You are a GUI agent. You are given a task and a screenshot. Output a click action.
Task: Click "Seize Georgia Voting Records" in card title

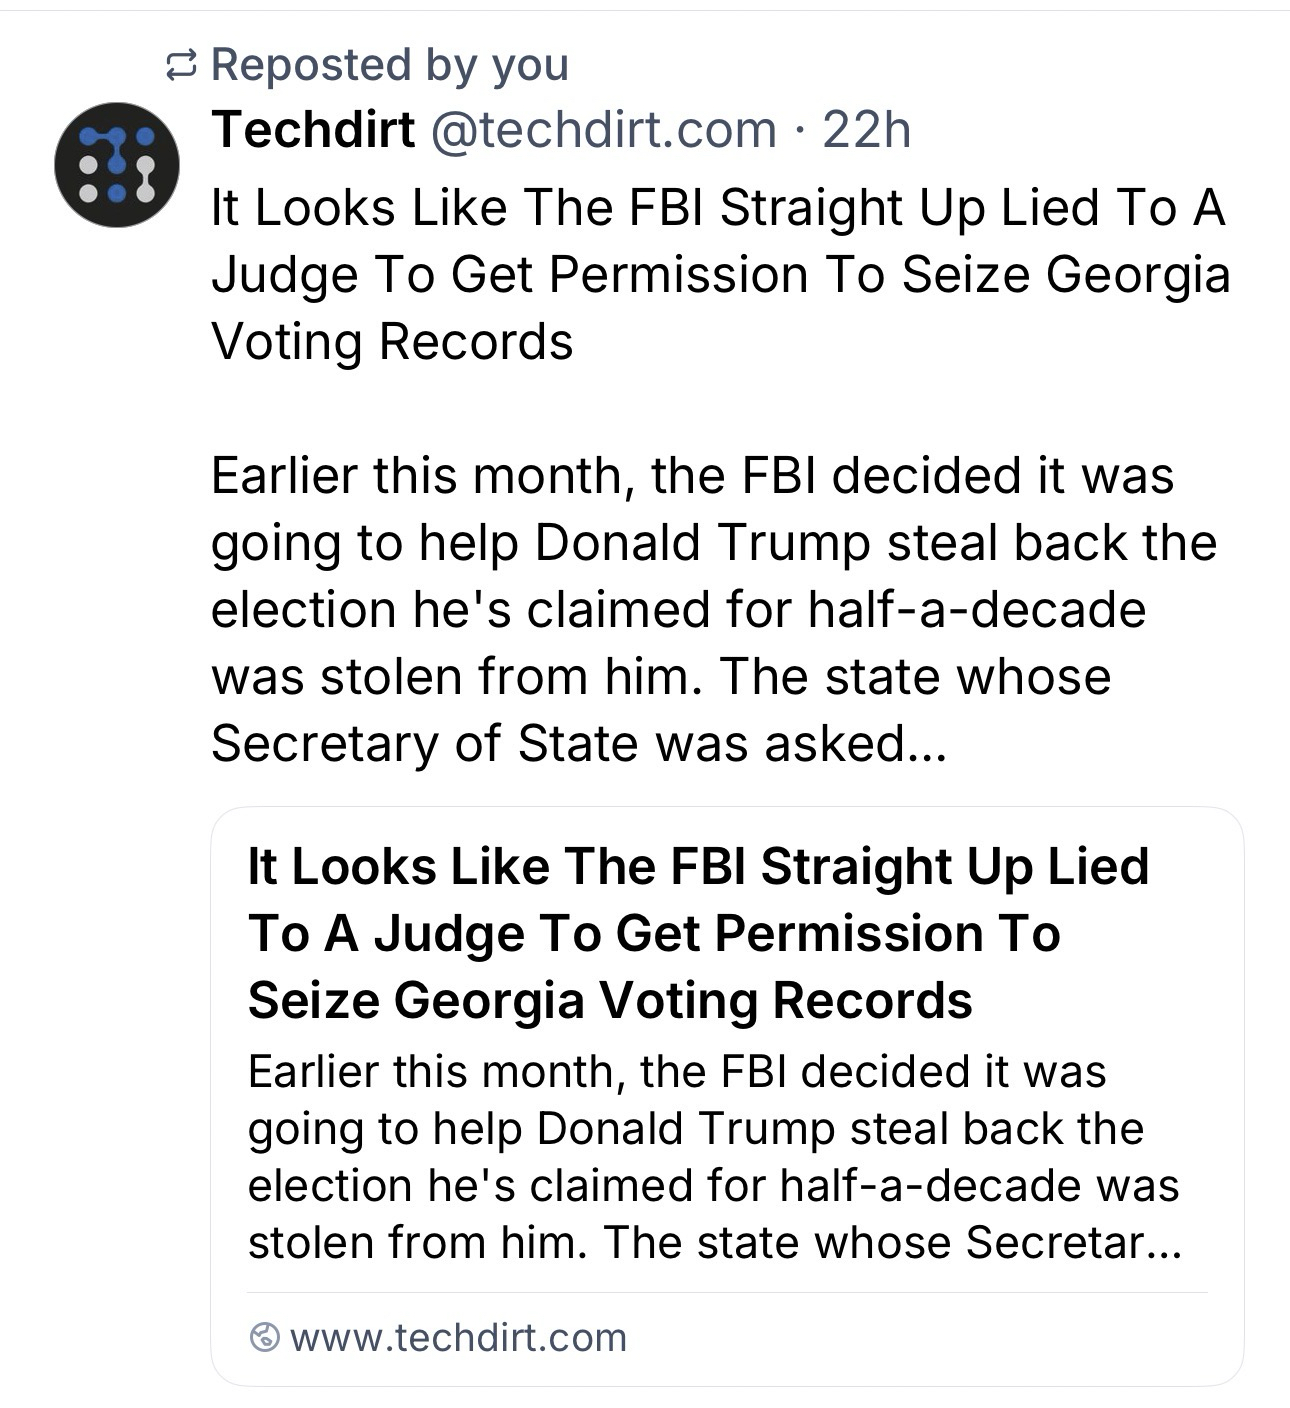(610, 999)
